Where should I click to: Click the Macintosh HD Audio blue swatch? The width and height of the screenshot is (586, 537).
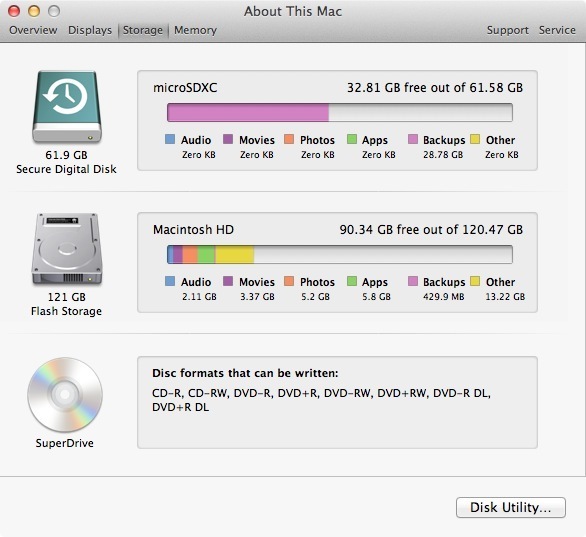pyautogui.click(x=170, y=281)
